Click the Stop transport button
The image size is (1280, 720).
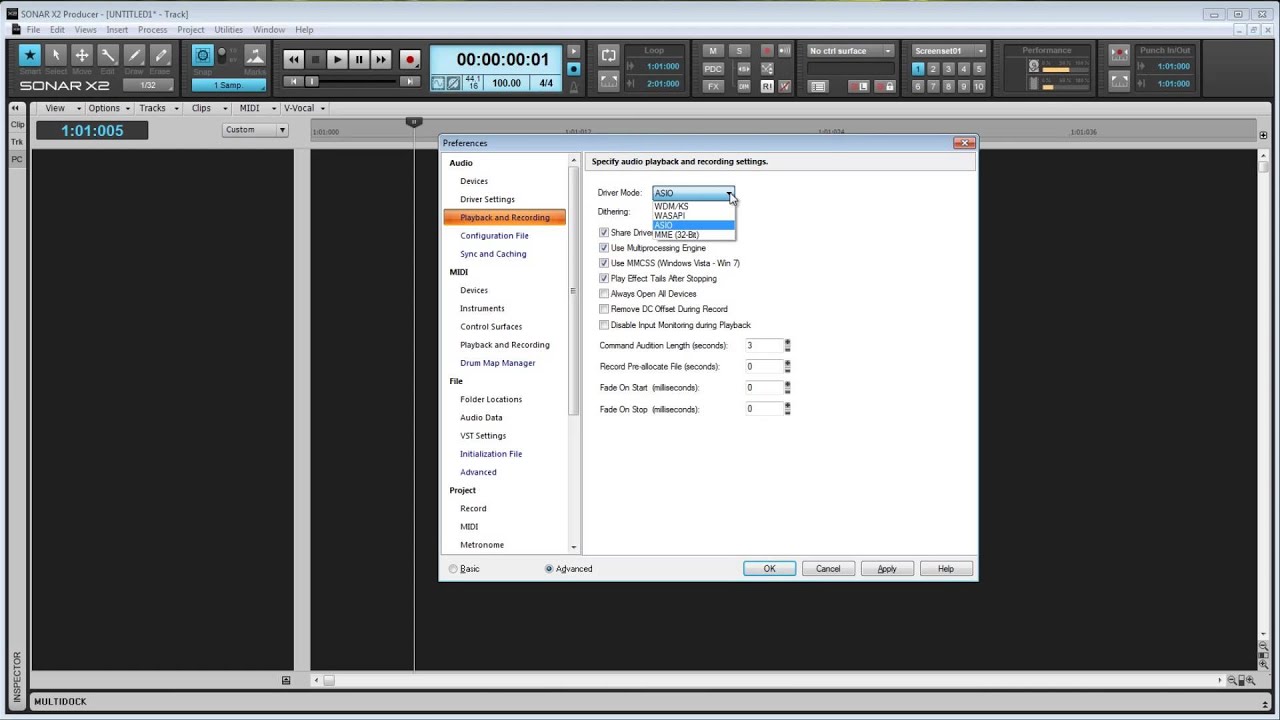(315, 60)
